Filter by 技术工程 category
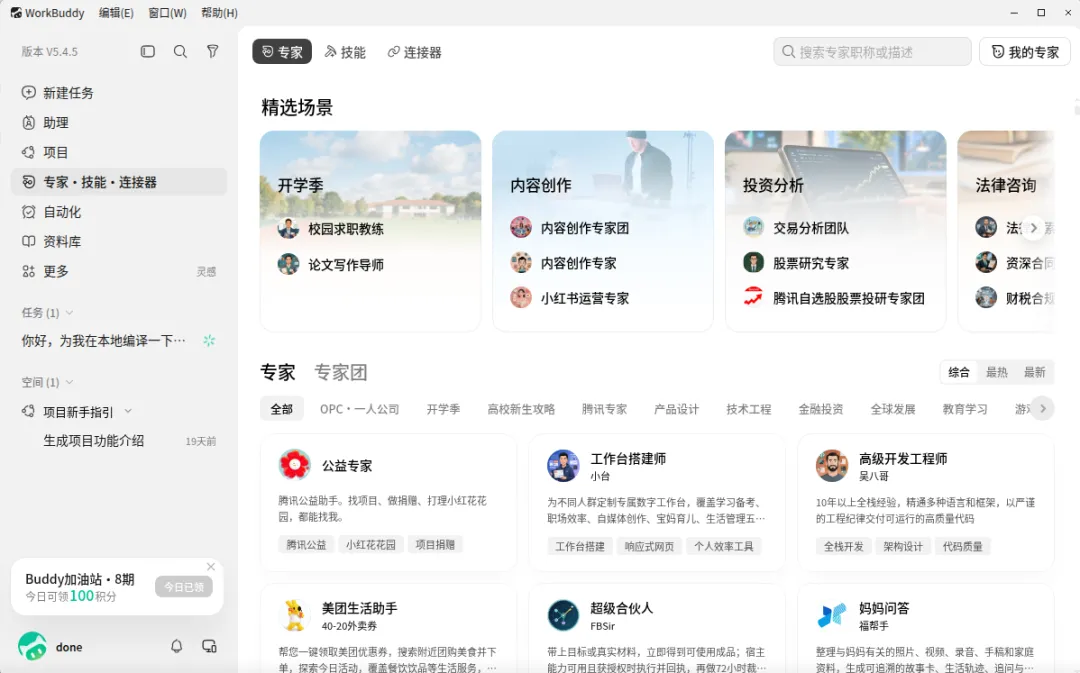The height and width of the screenshot is (673, 1080). click(749, 409)
